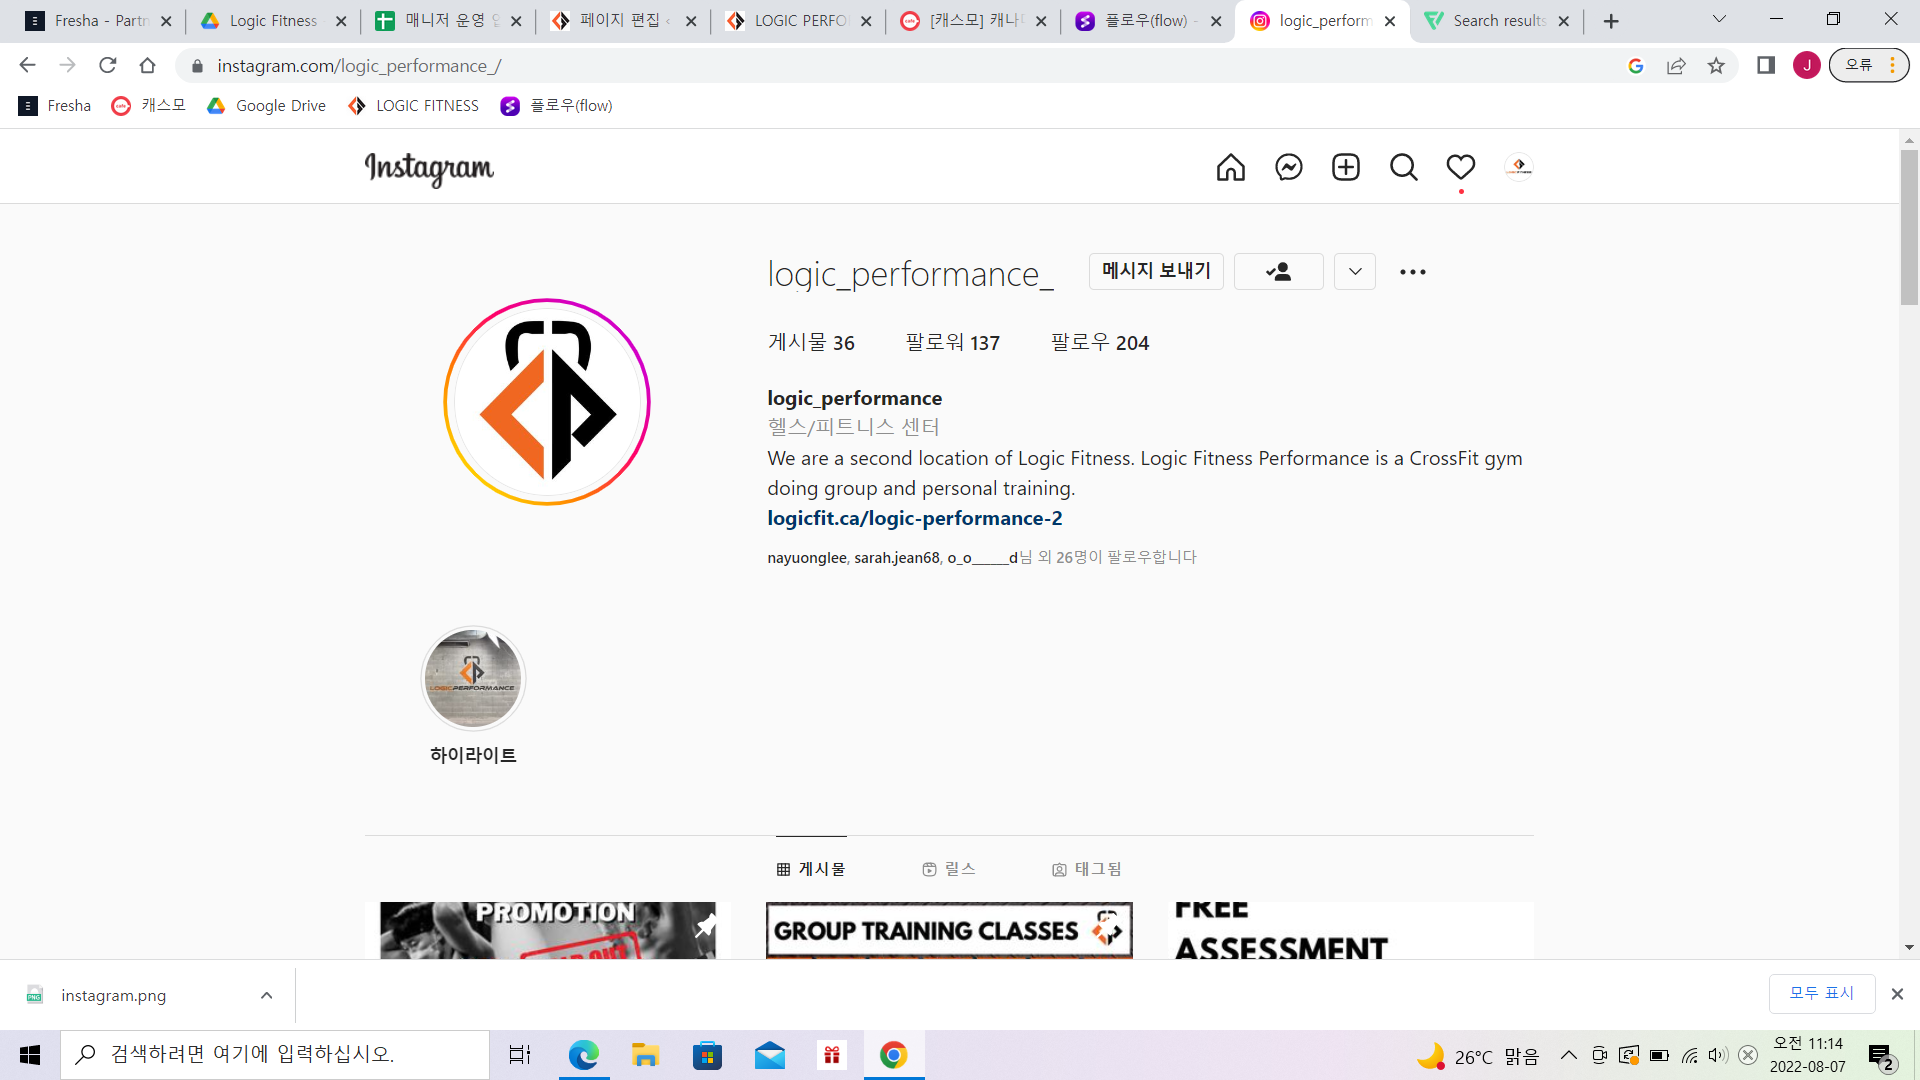Screen dimensions: 1920x1080
Task: Expand instagram.png download options arrow
Action: pyautogui.click(x=266, y=995)
